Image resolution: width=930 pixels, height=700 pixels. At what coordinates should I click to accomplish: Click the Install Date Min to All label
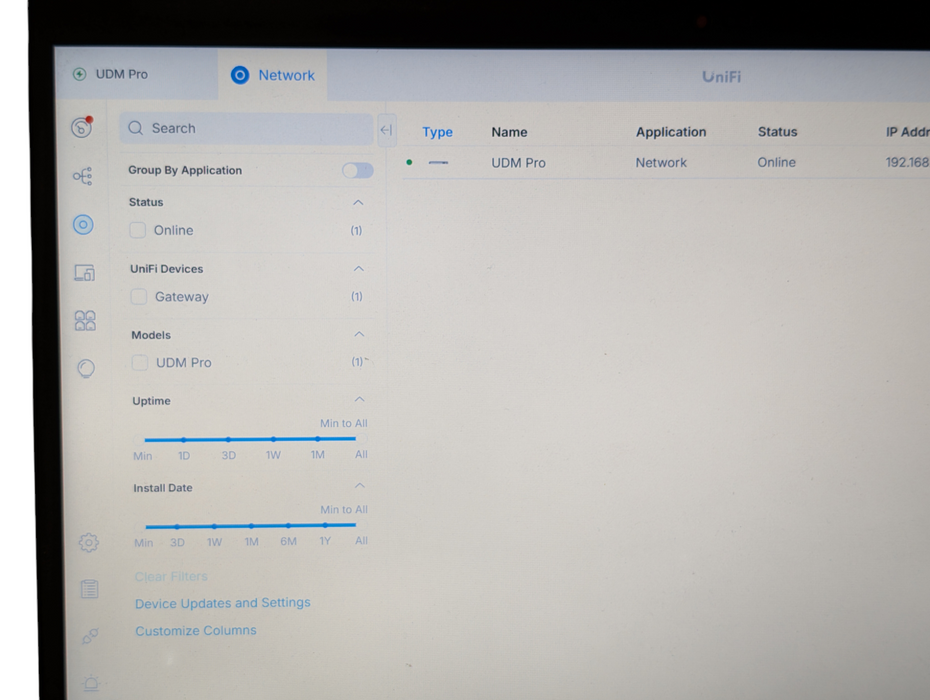pos(344,510)
